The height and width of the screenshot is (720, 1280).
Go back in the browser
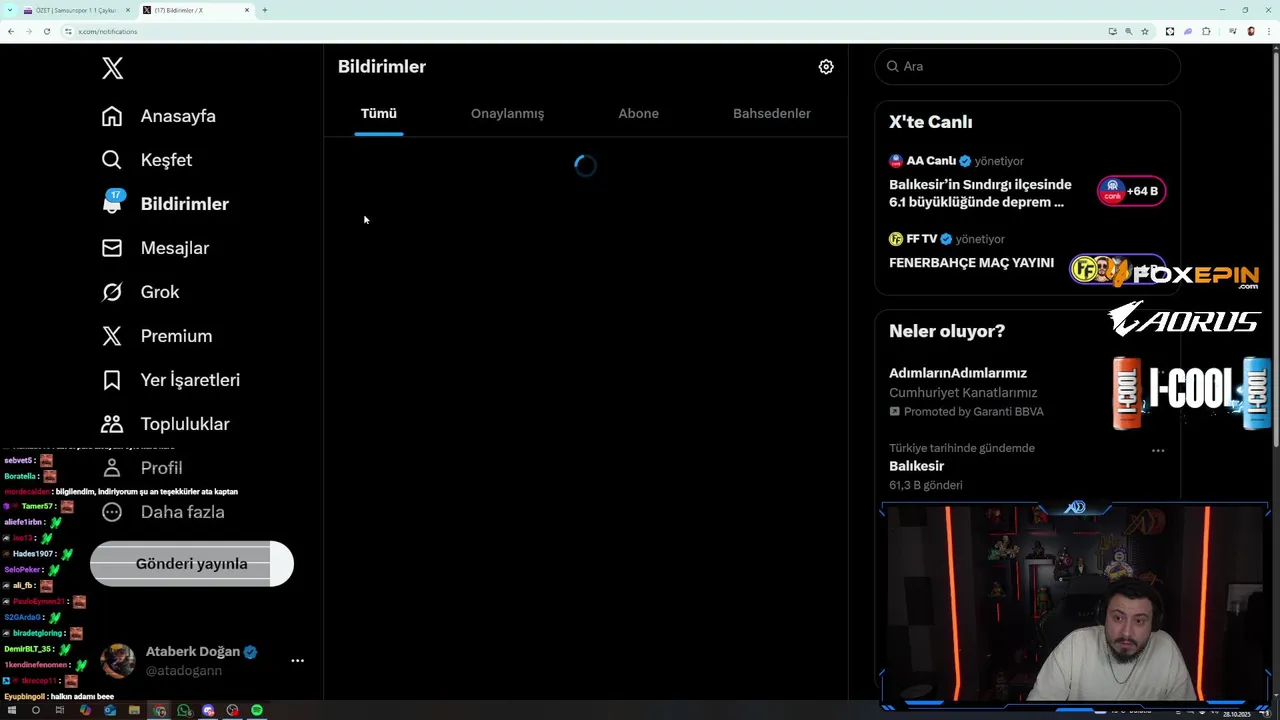tap(11, 31)
